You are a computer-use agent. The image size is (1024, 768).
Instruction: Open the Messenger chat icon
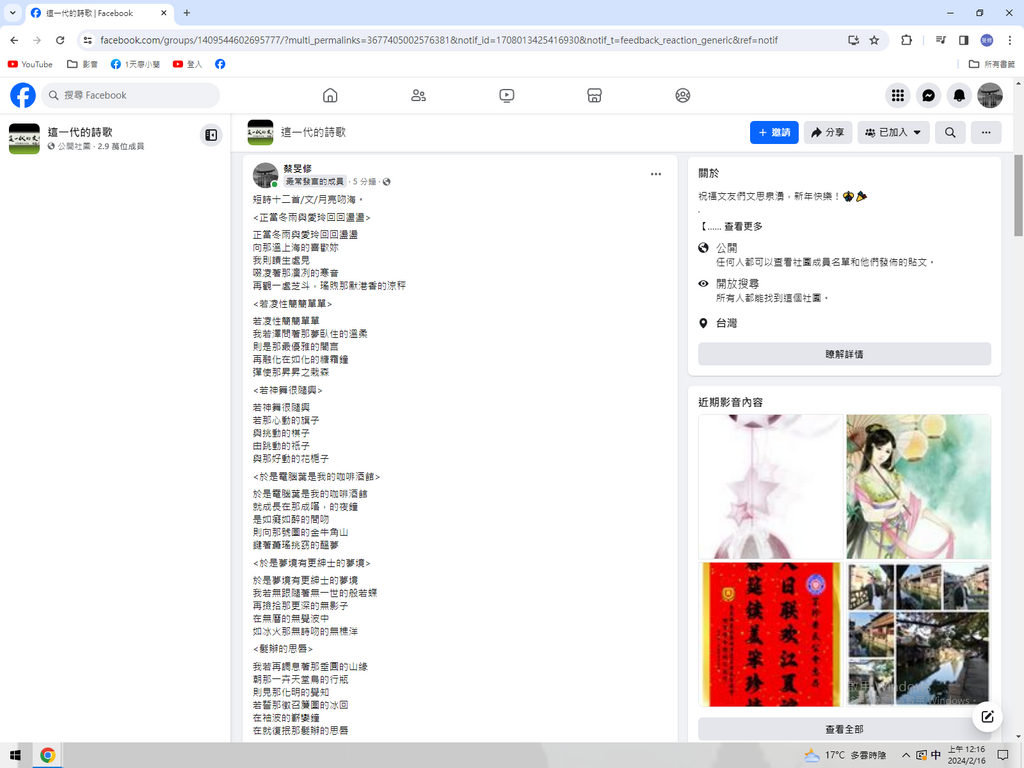tap(928, 95)
